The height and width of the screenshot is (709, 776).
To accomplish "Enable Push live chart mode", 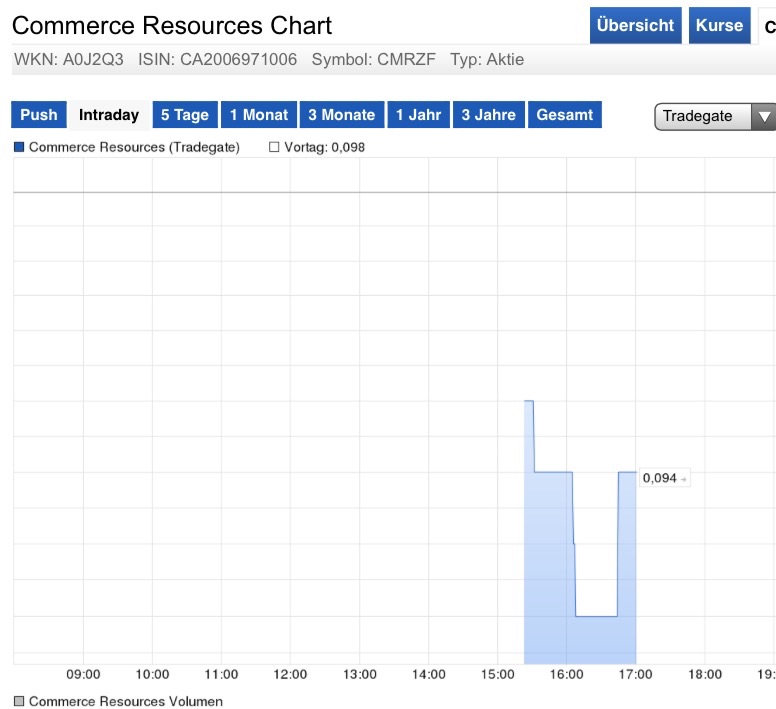I will 39,115.
